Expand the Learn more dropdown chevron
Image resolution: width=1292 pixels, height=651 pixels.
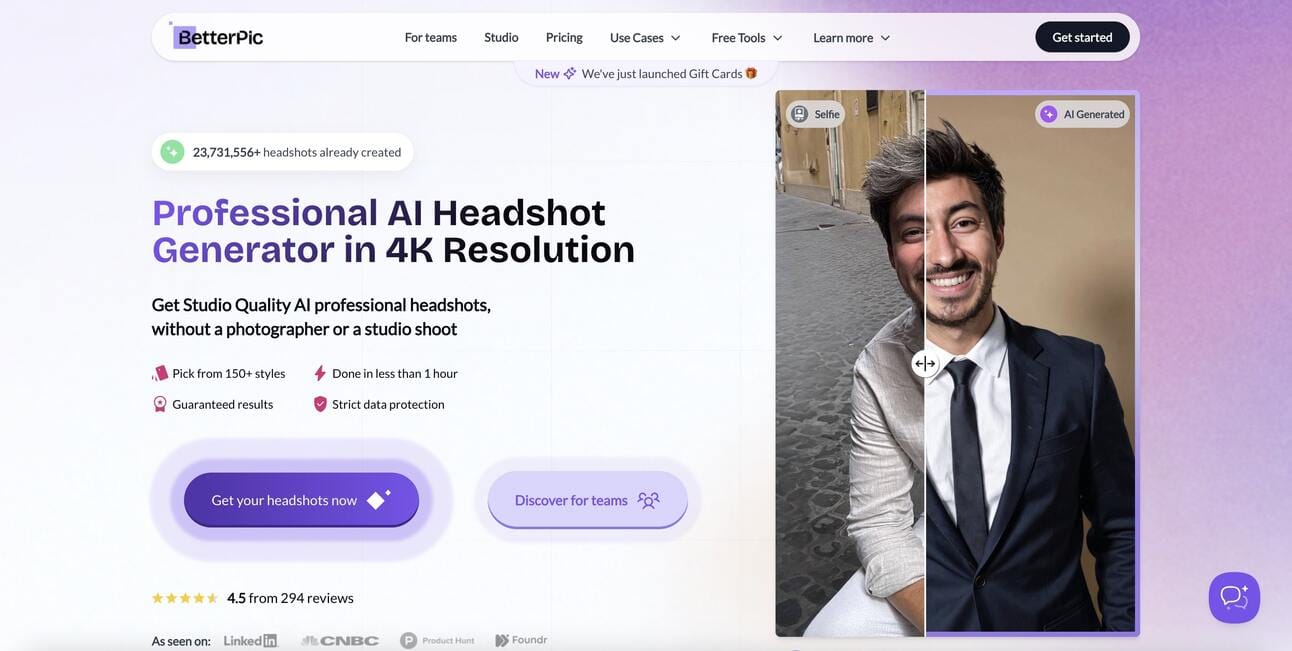coord(885,38)
